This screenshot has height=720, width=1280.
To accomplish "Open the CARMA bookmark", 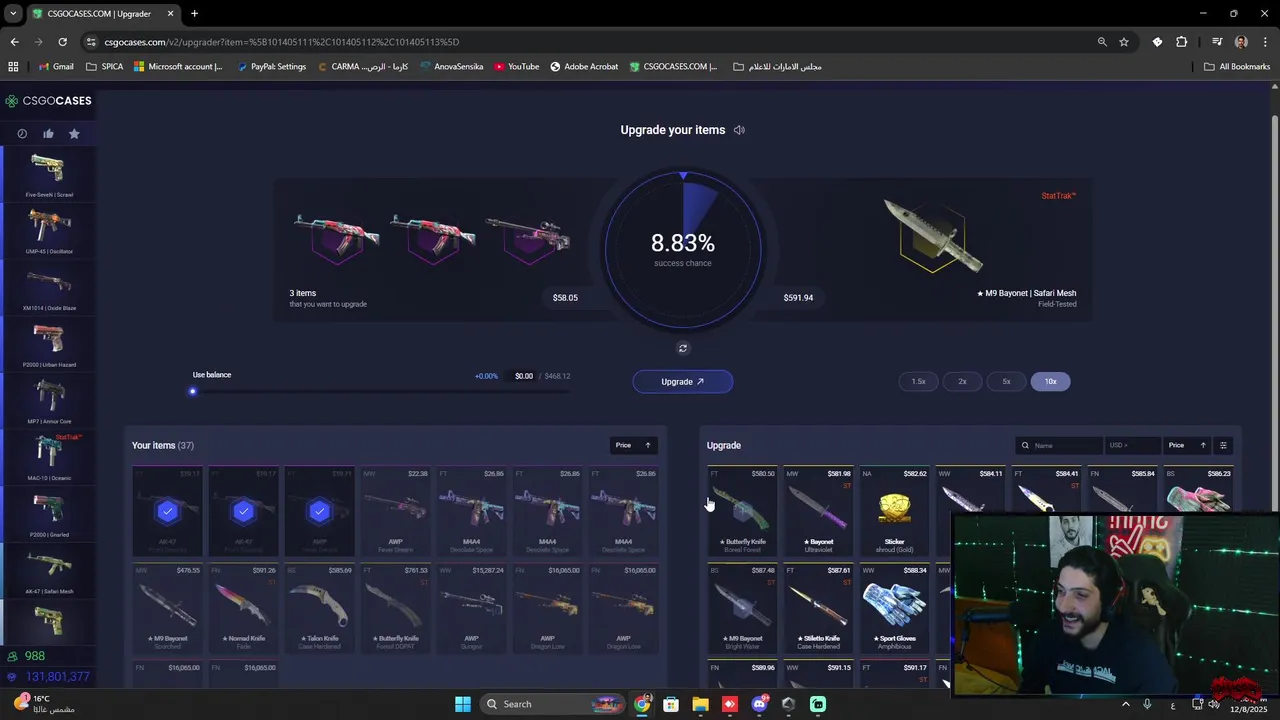I will tap(364, 67).
